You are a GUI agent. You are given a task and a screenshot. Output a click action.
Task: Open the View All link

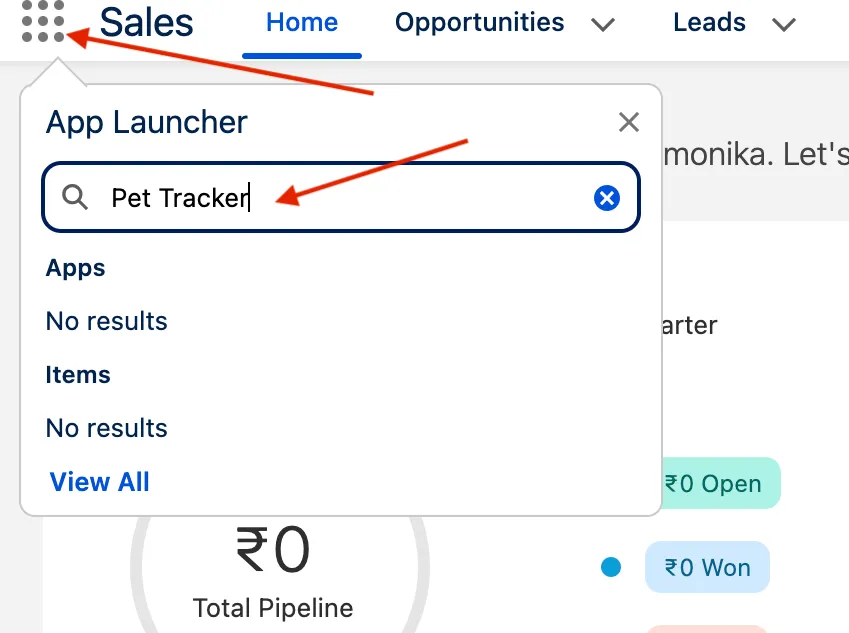coord(99,482)
